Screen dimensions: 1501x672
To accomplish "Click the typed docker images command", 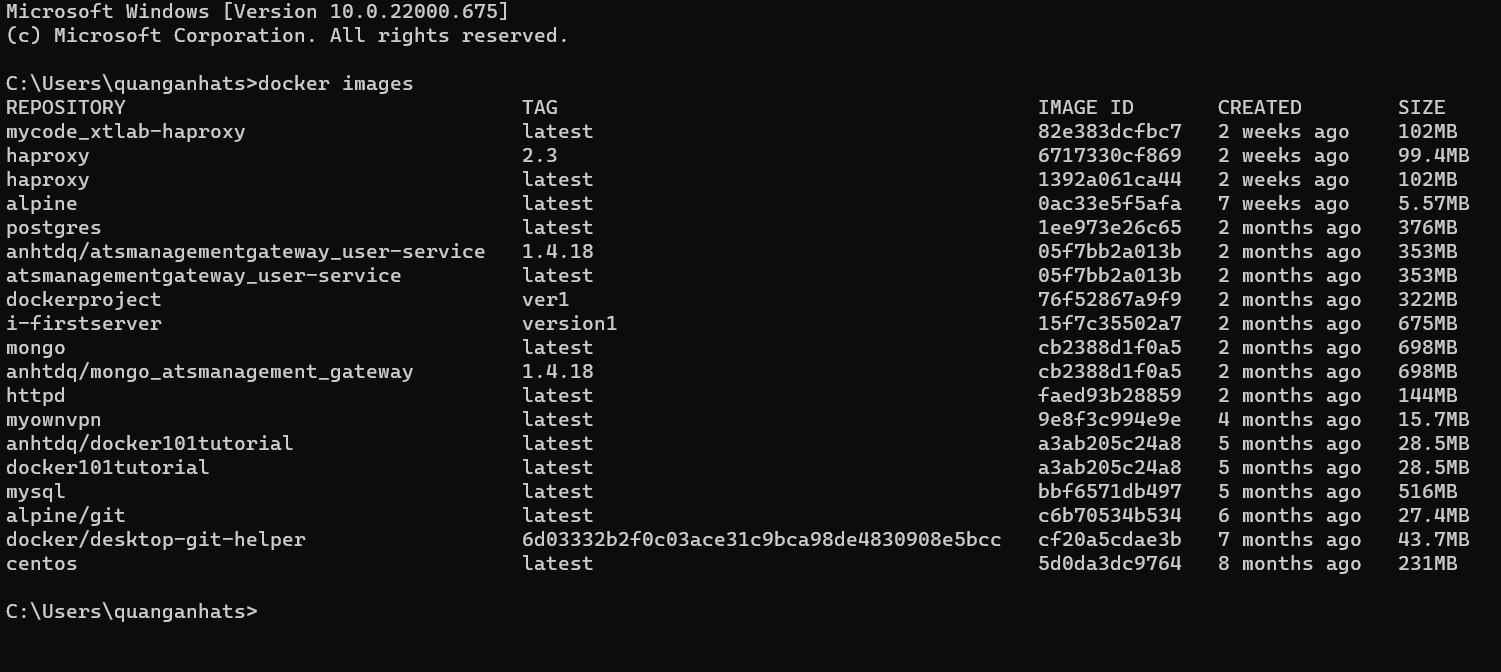I will 336,84.
